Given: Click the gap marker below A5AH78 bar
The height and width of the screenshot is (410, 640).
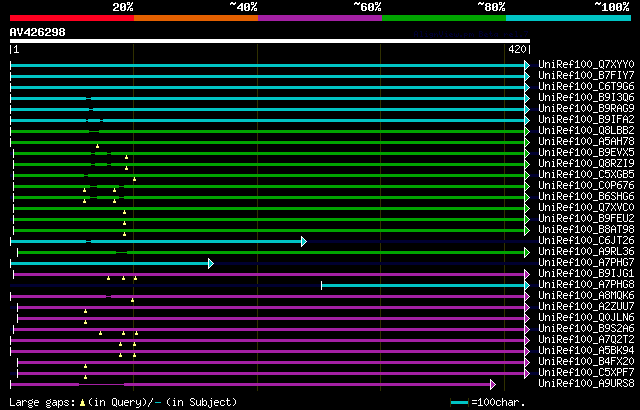Looking at the screenshot, I should pos(97,146).
